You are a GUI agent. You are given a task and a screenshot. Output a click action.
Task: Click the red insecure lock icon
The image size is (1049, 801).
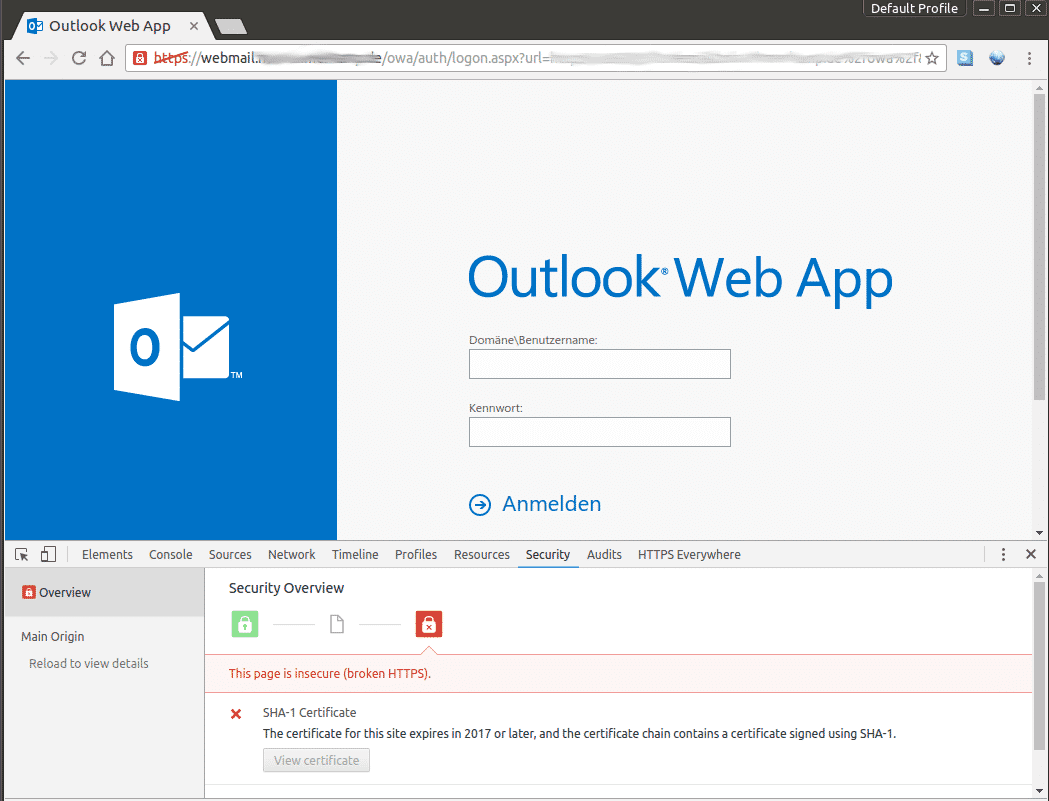(429, 624)
